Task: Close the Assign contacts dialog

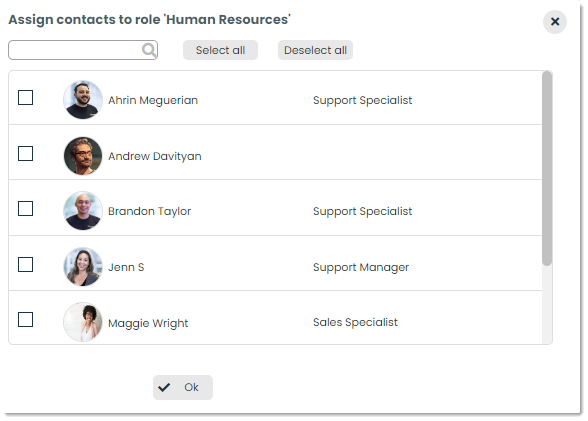Action: [x=555, y=22]
